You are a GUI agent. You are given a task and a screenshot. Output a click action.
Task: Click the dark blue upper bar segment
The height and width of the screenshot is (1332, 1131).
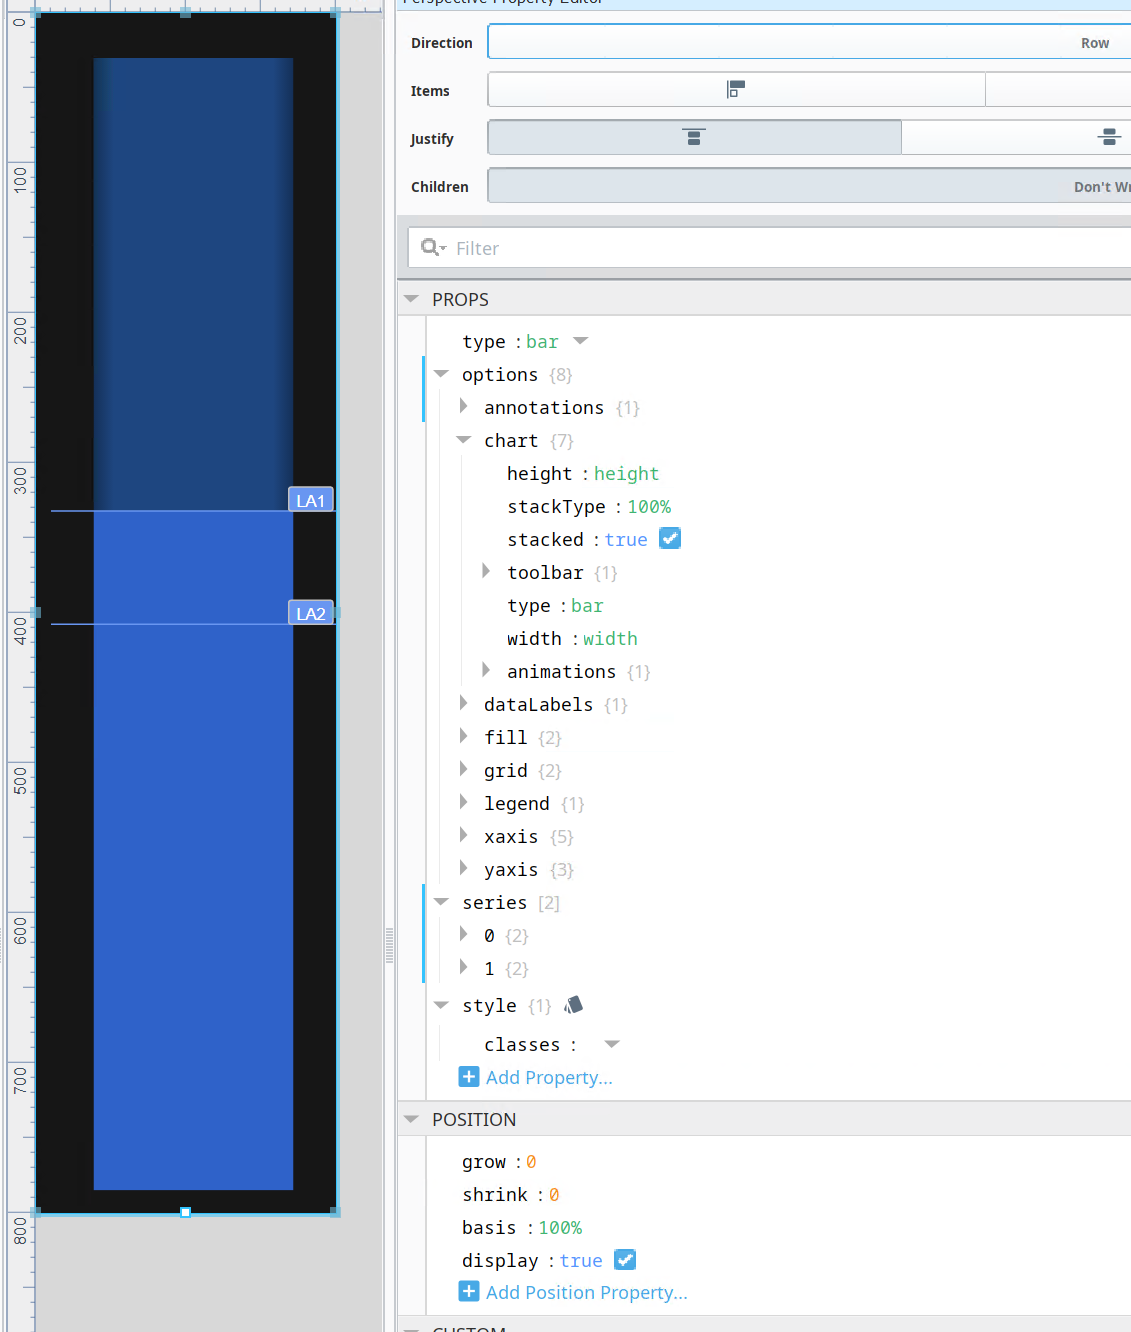pyautogui.click(x=193, y=284)
